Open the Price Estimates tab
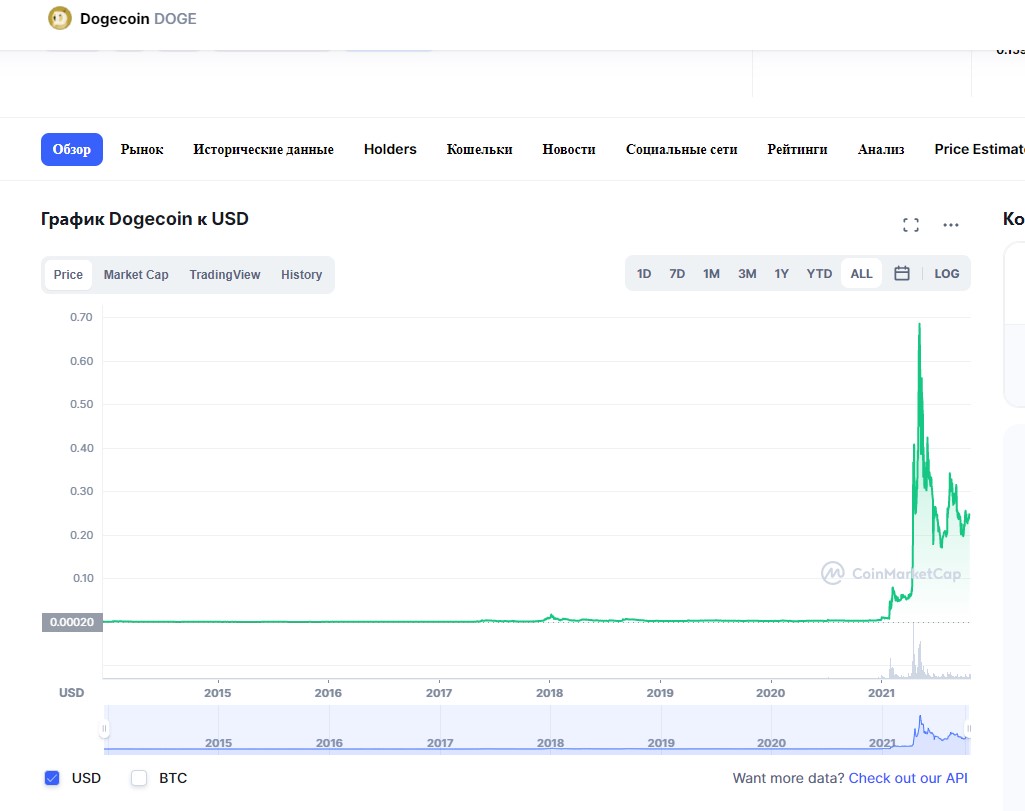Screen dimensions: 1025x811 (x=979, y=149)
